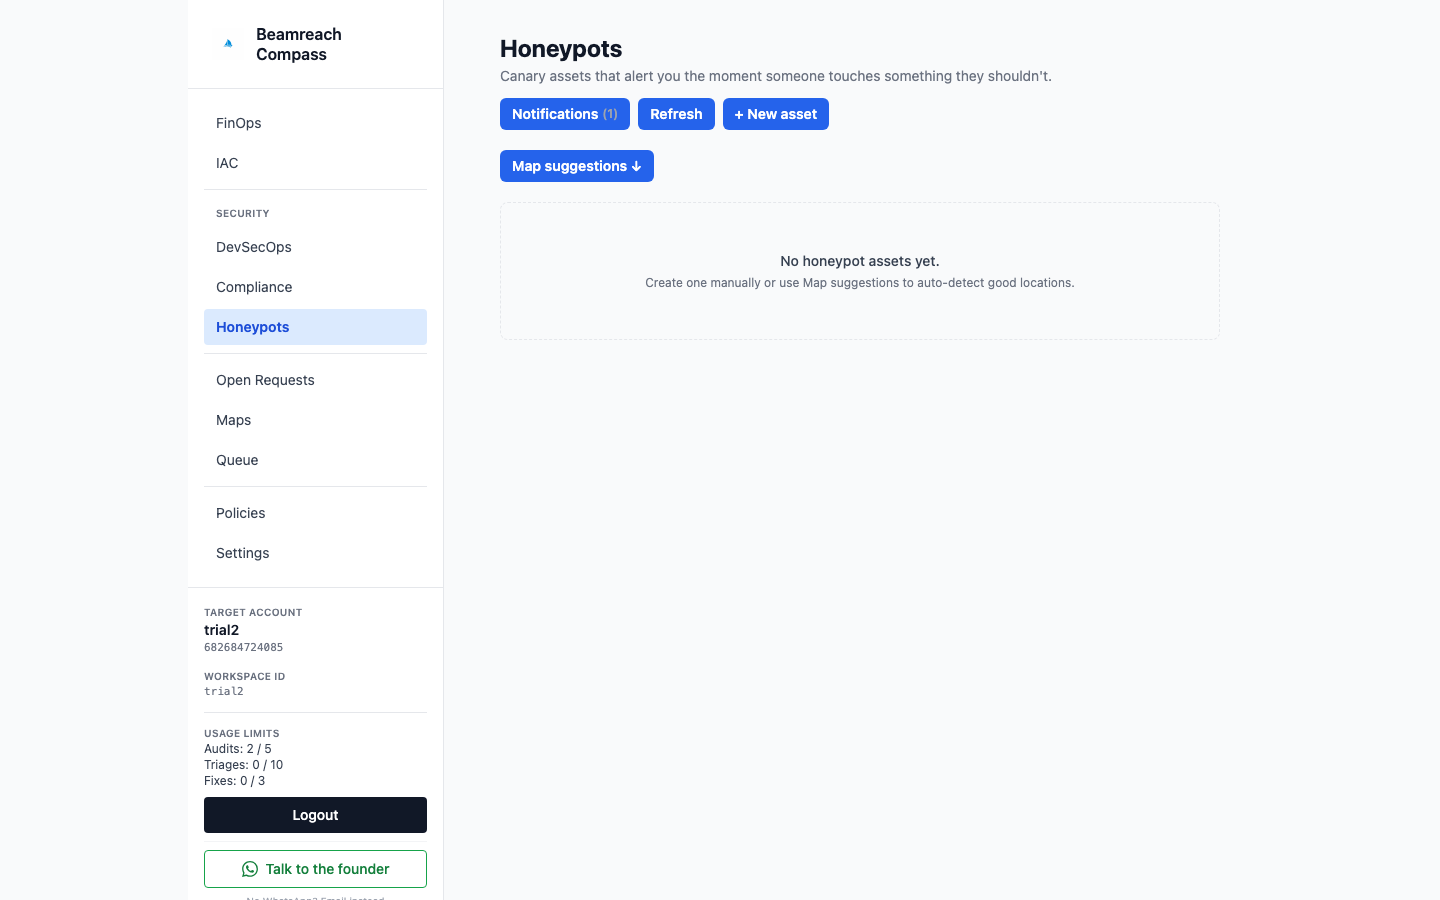
Task: Select the Honeypots sidebar item
Action: click(x=315, y=327)
